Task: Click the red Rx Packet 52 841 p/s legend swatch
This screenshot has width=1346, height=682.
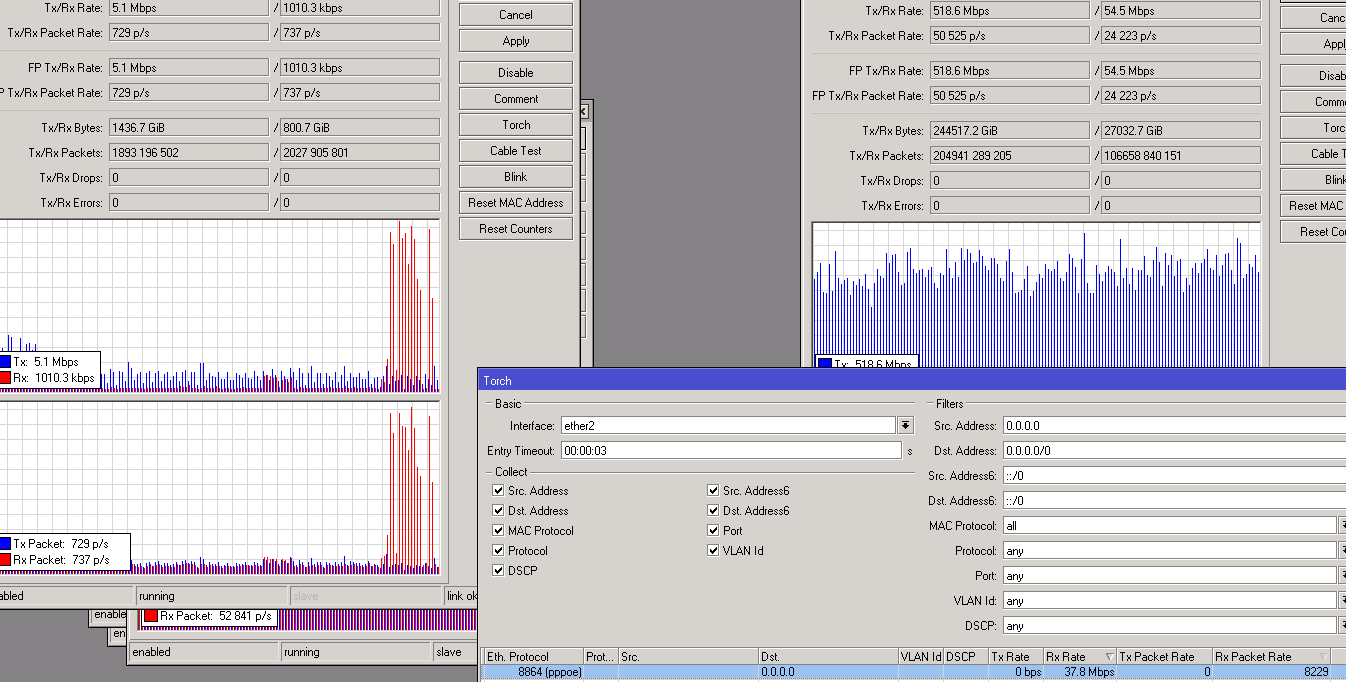Action: [x=151, y=617]
